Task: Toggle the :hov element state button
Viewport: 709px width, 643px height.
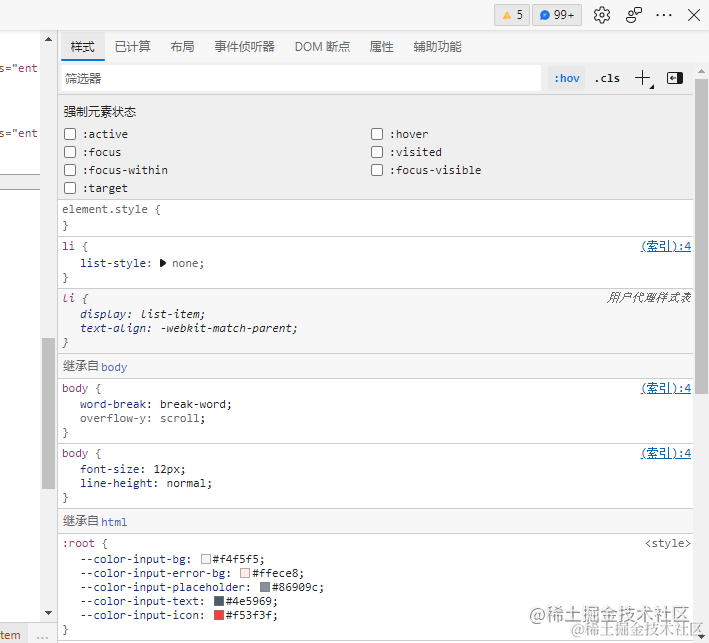Action: coord(567,78)
